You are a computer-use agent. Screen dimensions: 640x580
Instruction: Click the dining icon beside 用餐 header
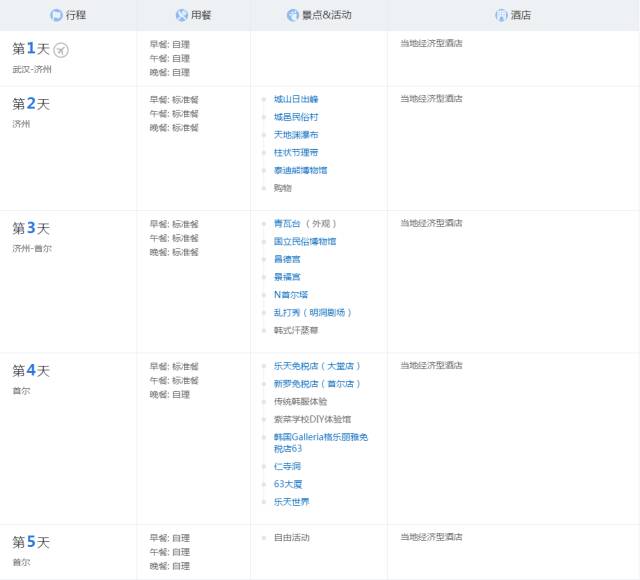tap(181, 15)
